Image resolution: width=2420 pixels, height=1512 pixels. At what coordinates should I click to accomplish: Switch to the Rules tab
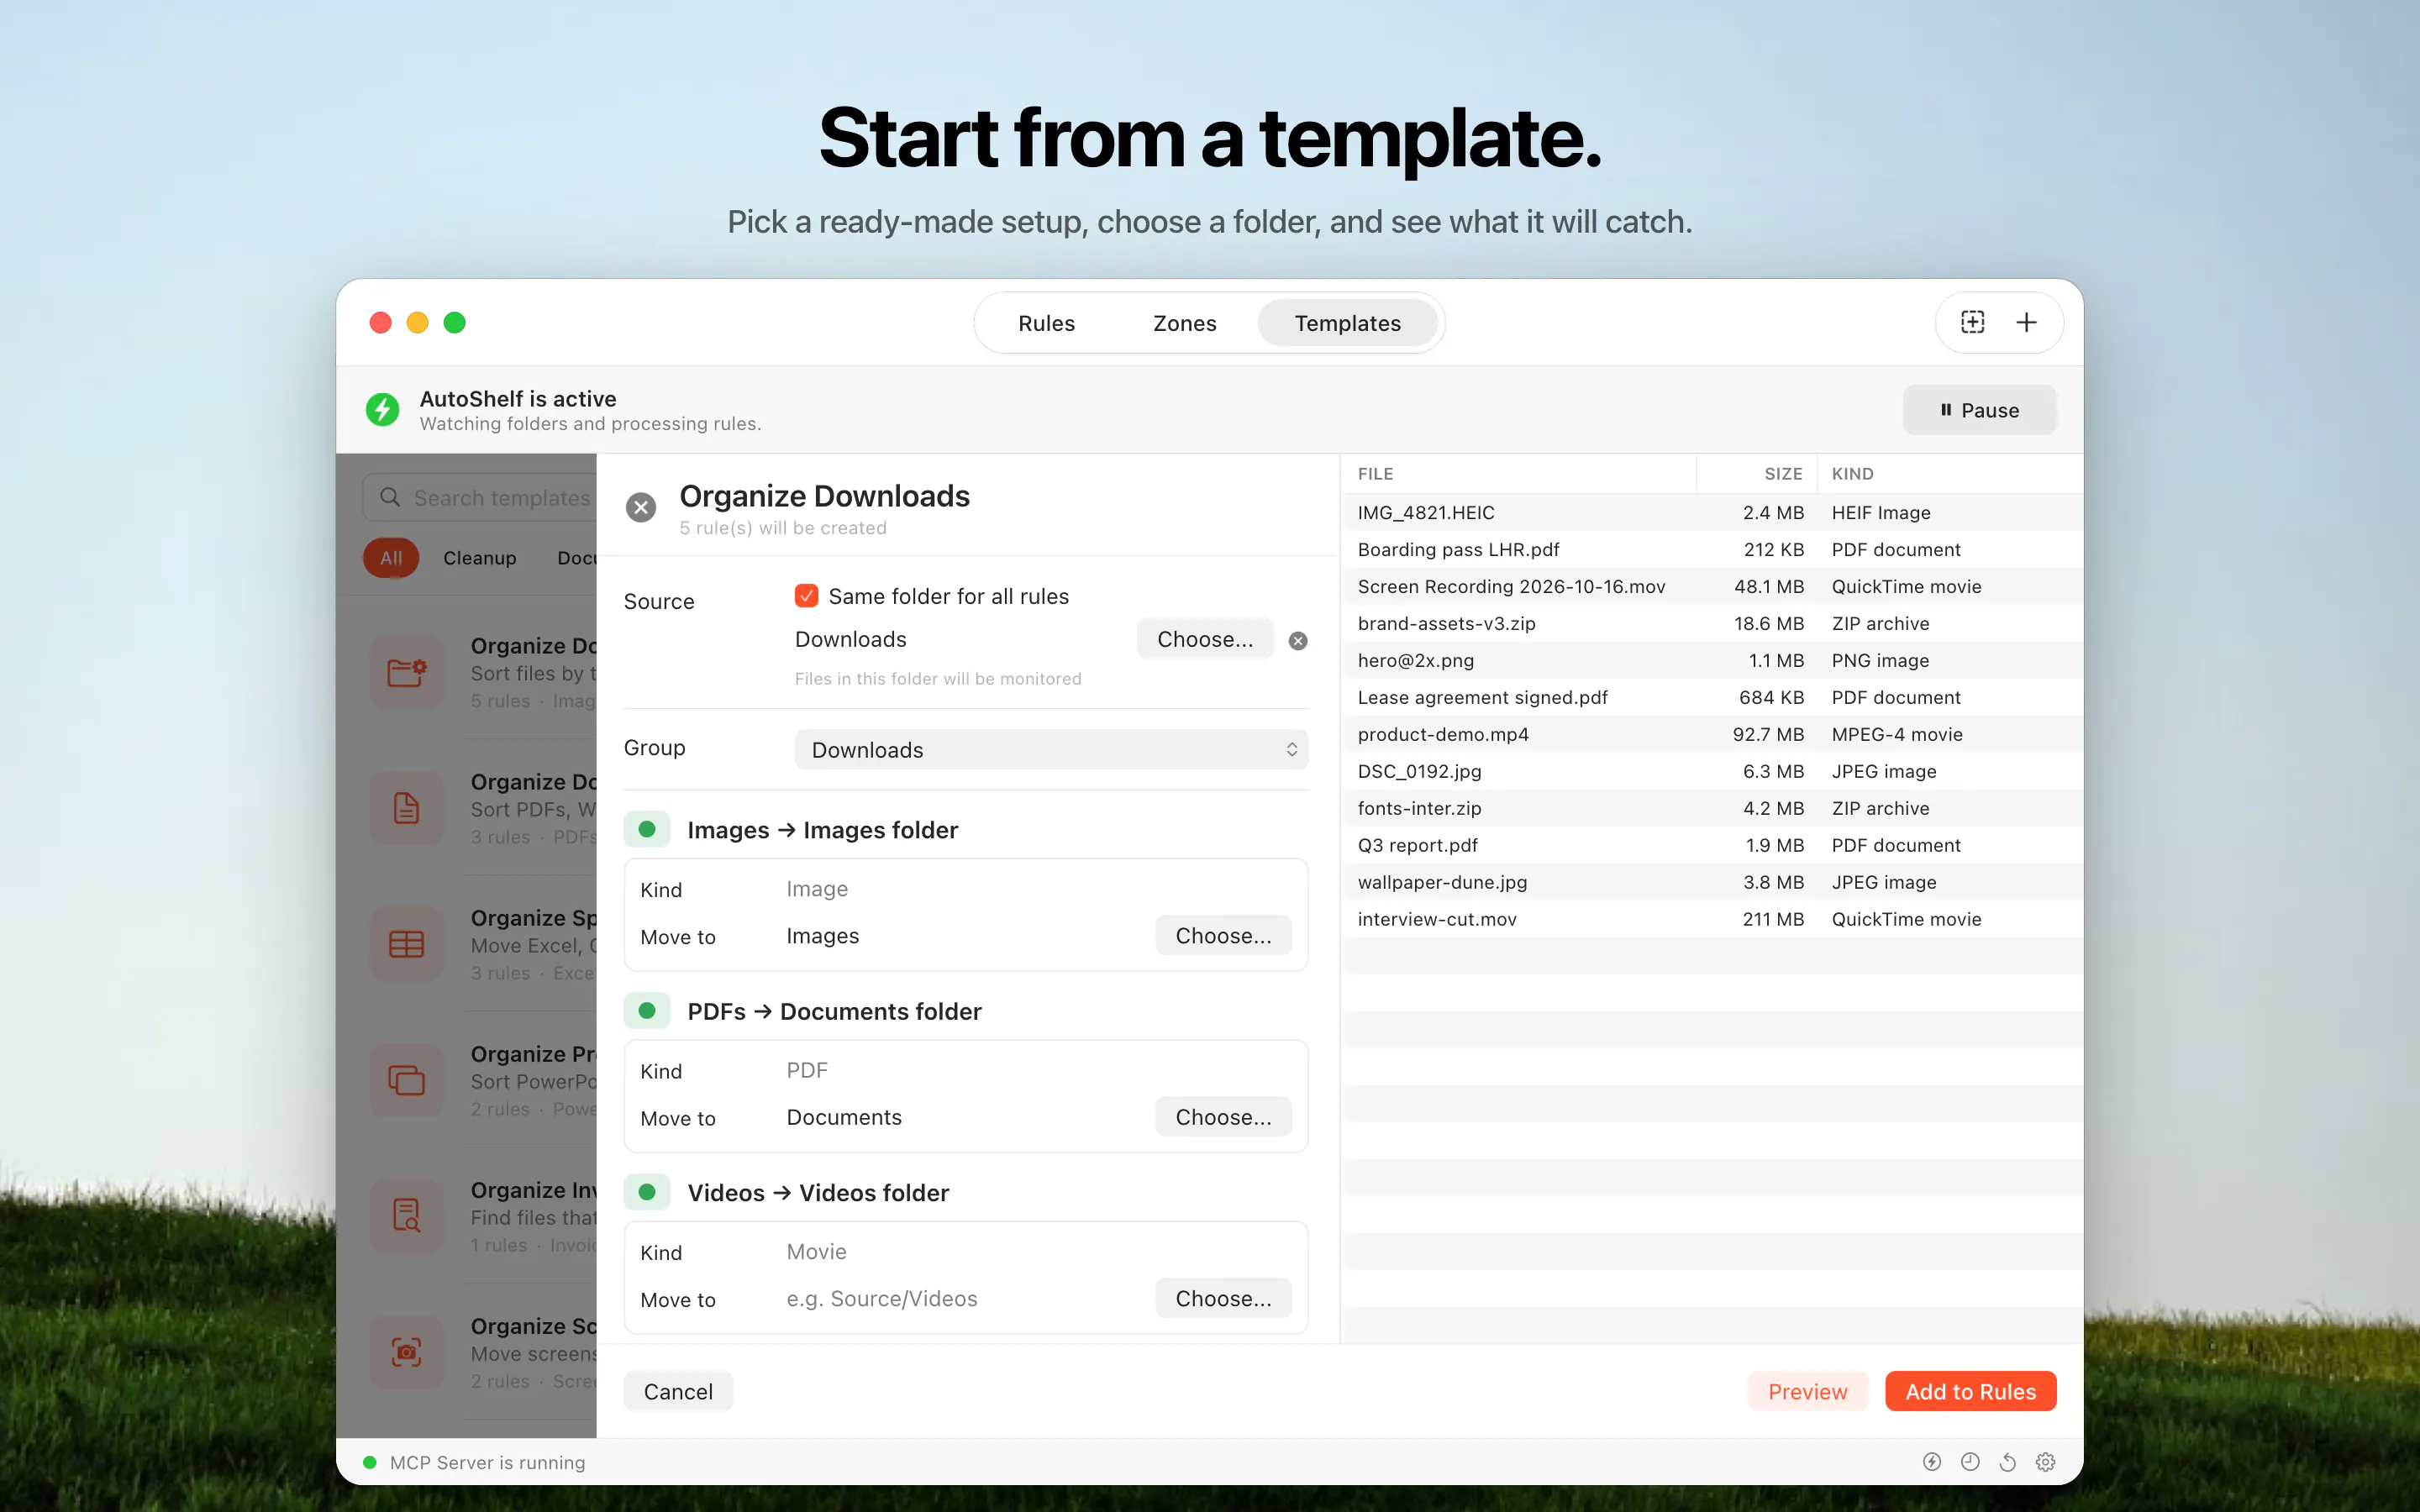pyautogui.click(x=1046, y=323)
